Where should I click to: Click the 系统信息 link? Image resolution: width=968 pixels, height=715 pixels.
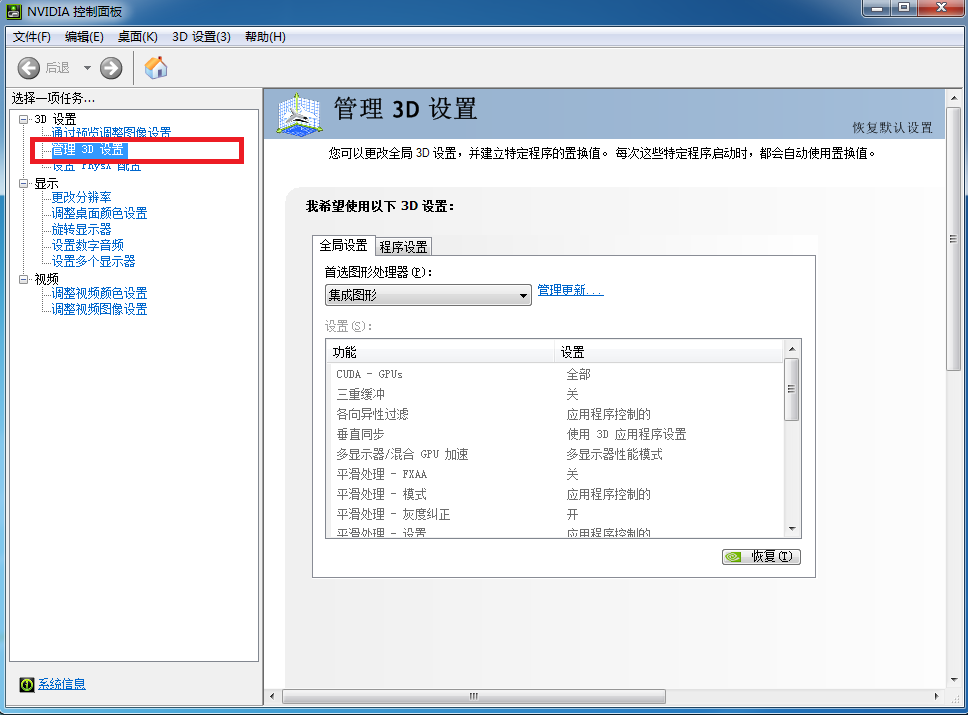tap(62, 684)
